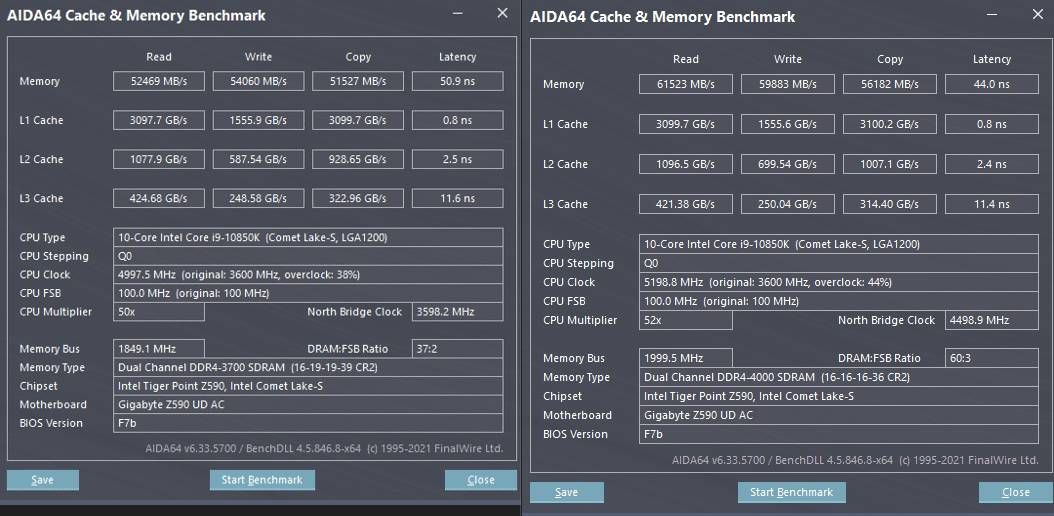Click DDR4-3700 SDRAM memory type row
This screenshot has height=516, width=1054.
pyautogui.click(x=308, y=368)
